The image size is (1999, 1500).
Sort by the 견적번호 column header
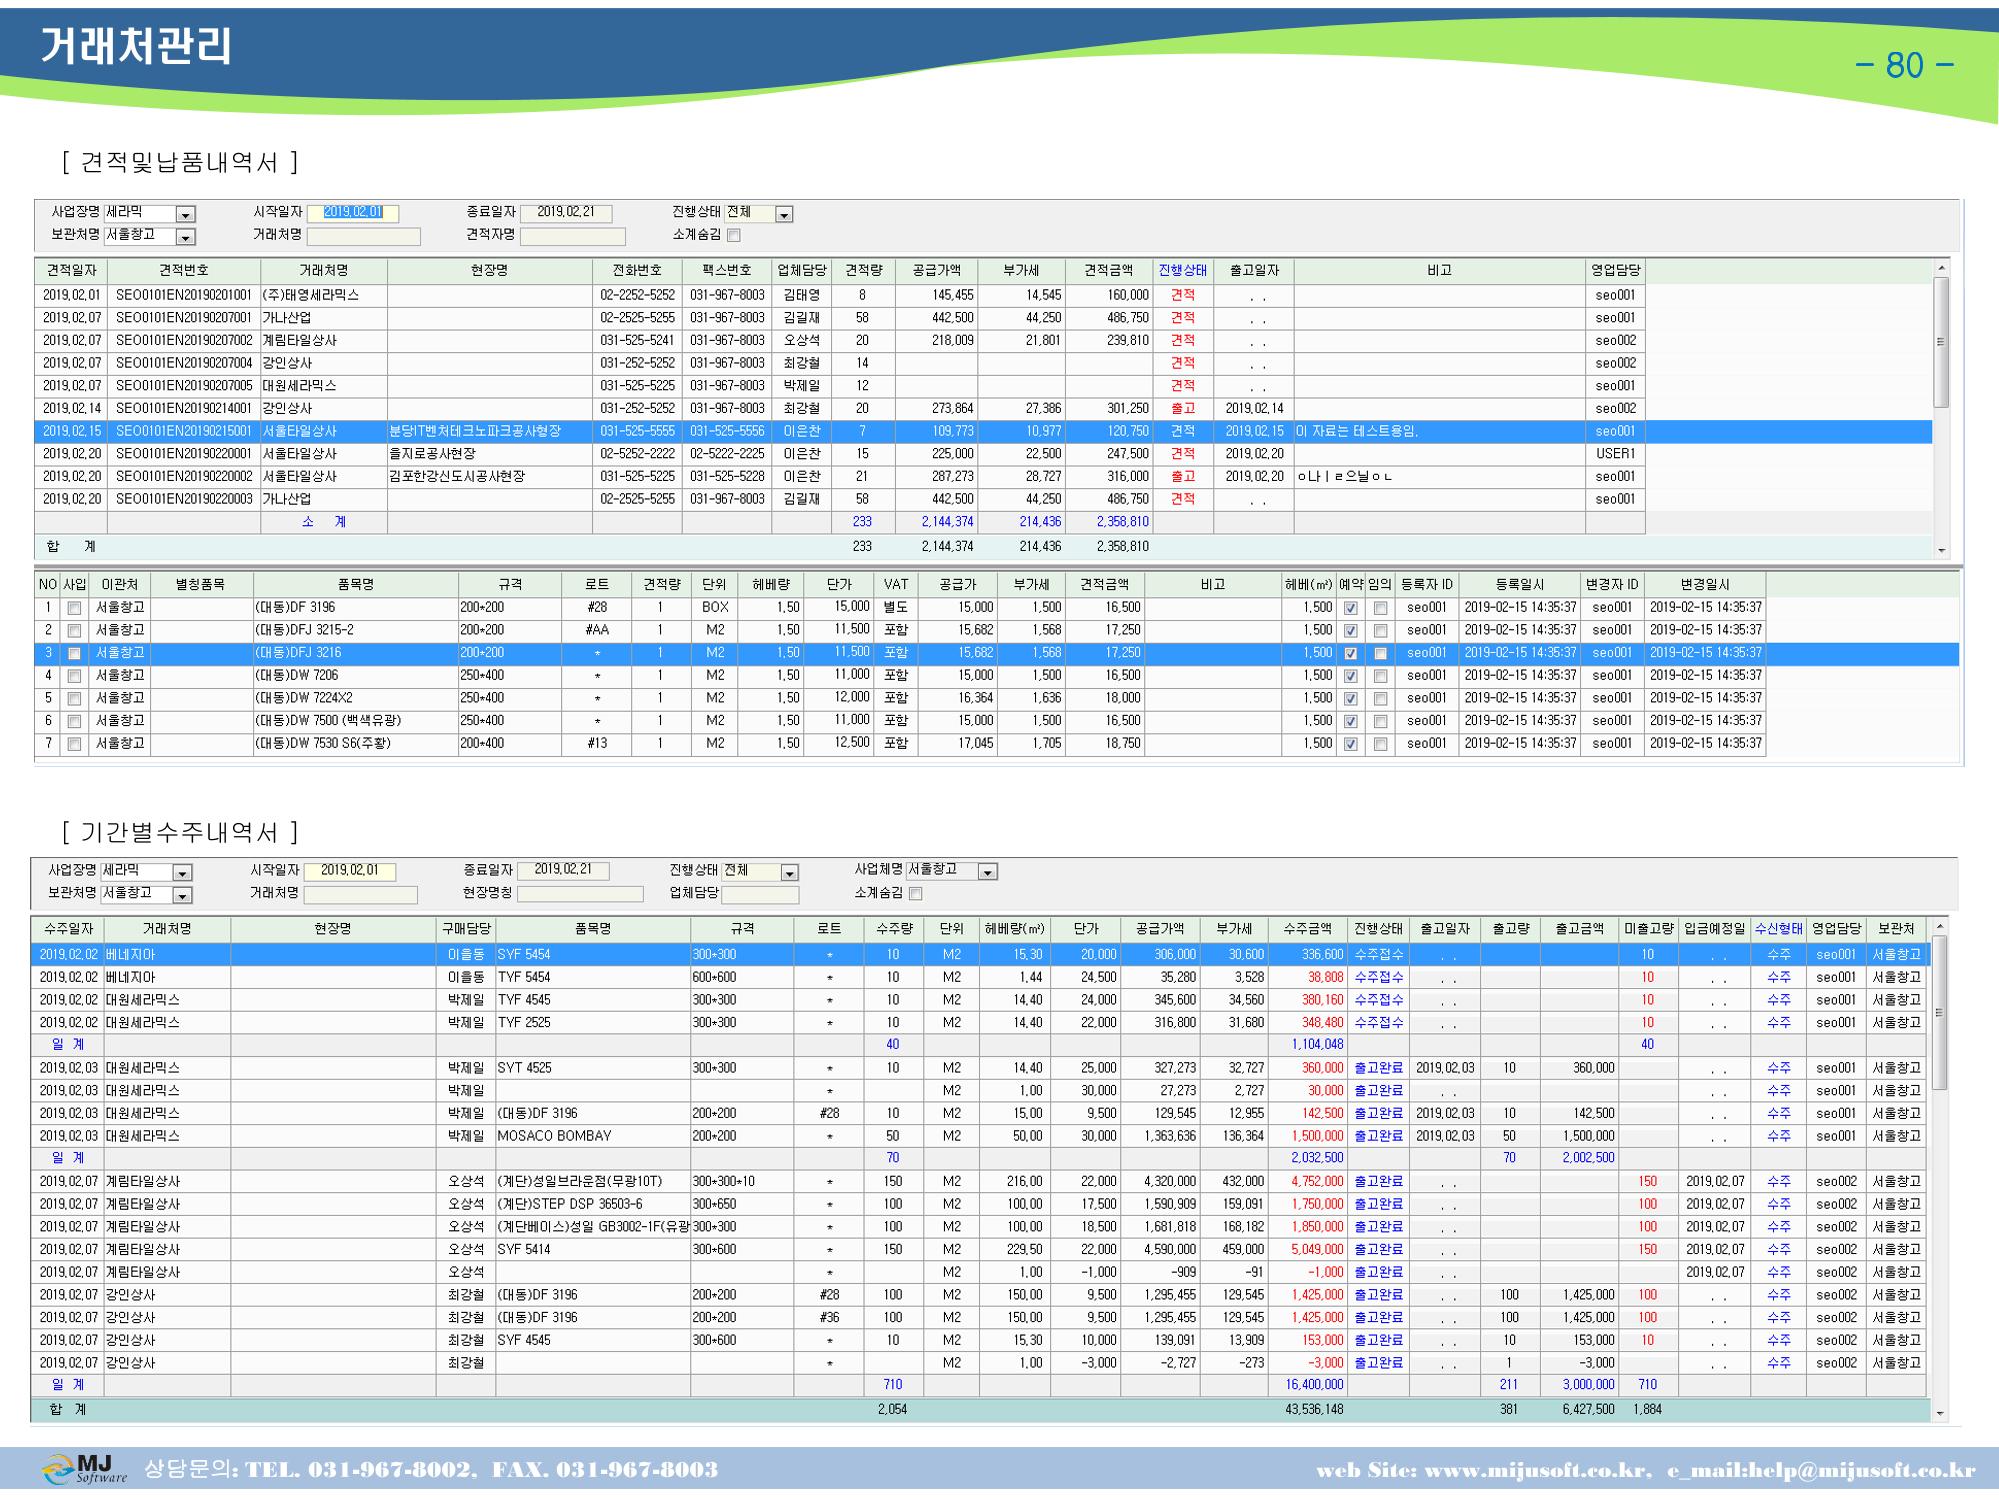click(x=184, y=271)
